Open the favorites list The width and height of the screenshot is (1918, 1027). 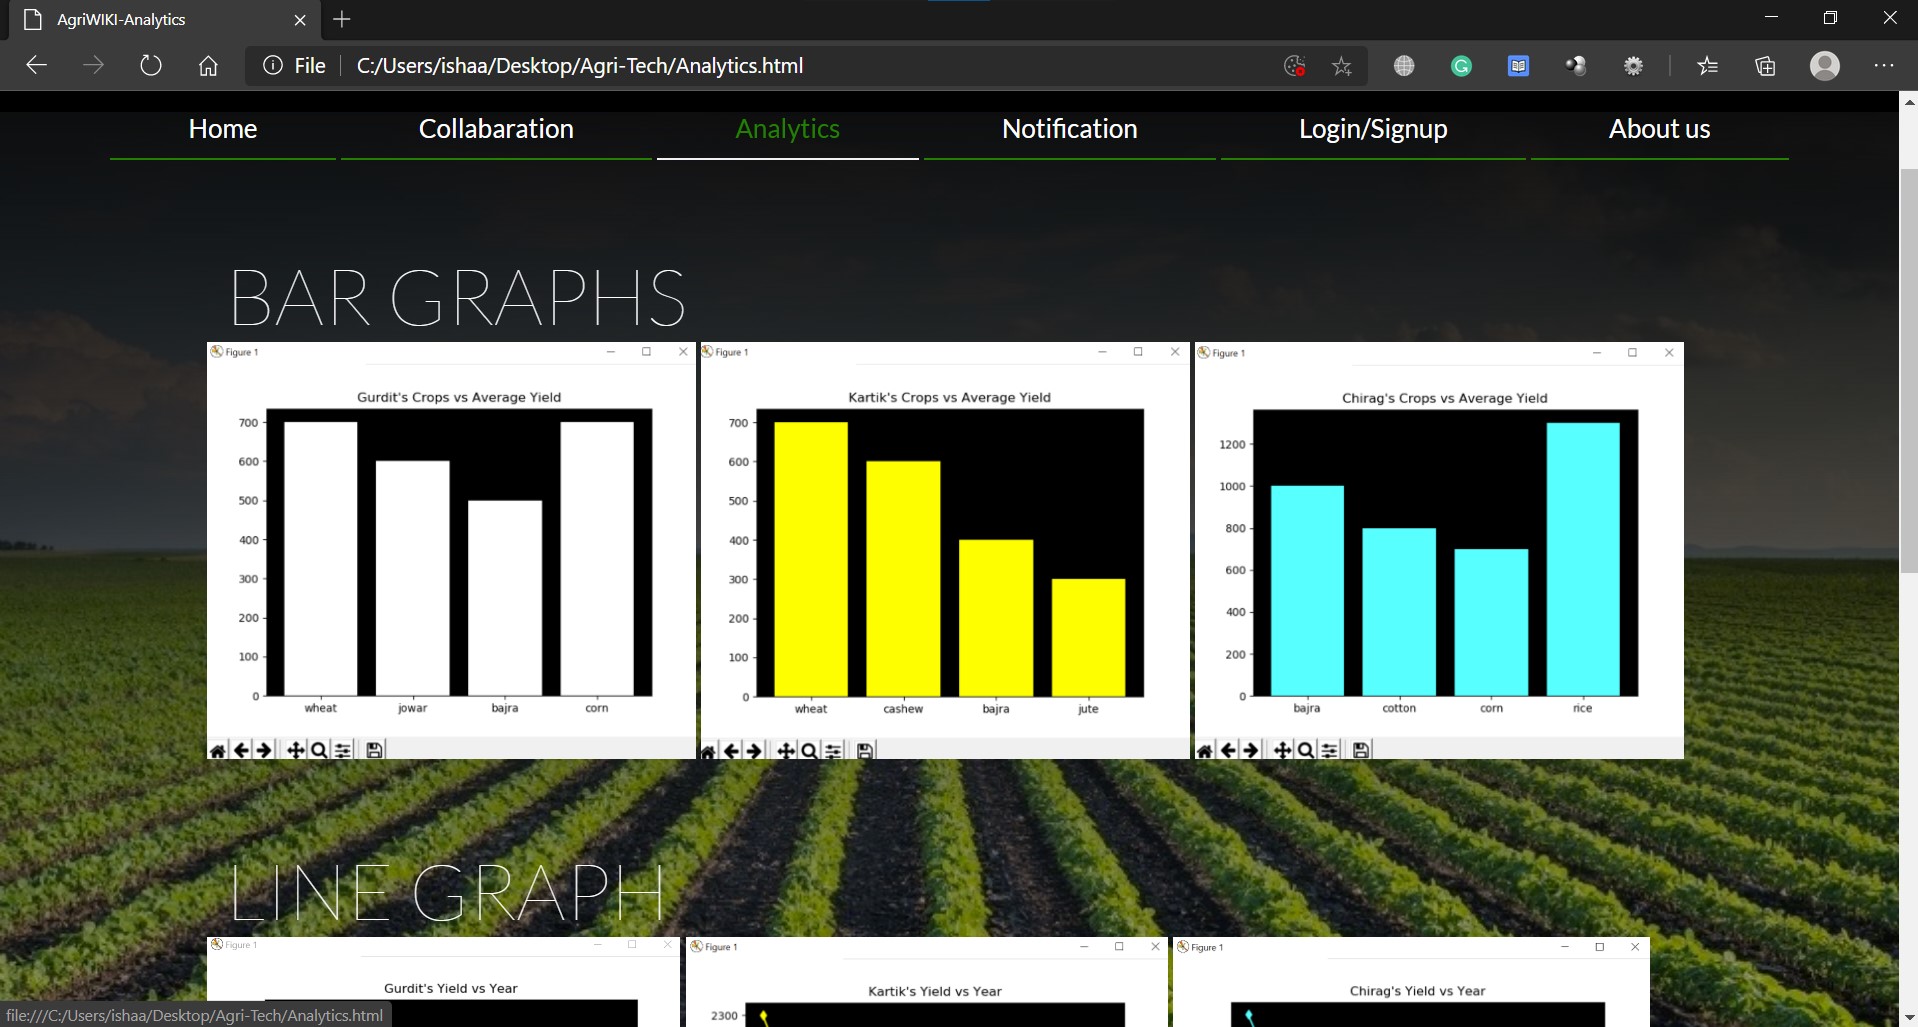tap(1707, 66)
